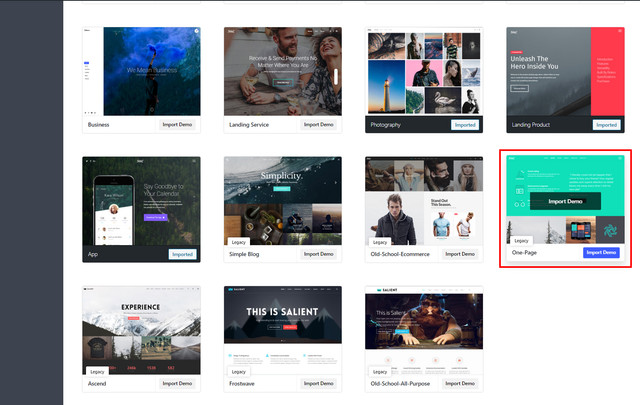Click the Legacy tag on Ascend
Image resolution: width=640 pixels, height=405 pixels.
pyautogui.click(x=97, y=372)
